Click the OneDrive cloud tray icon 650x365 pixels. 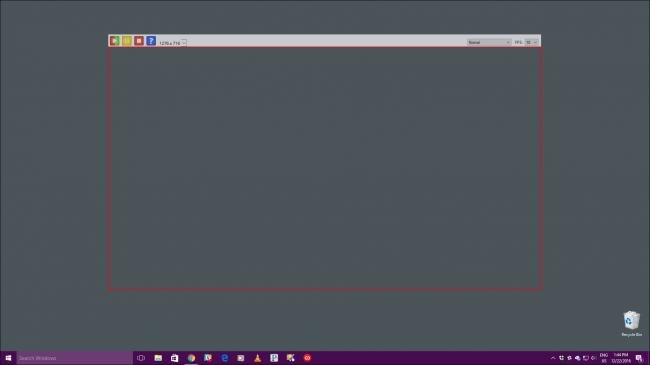click(x=577, y=358)
